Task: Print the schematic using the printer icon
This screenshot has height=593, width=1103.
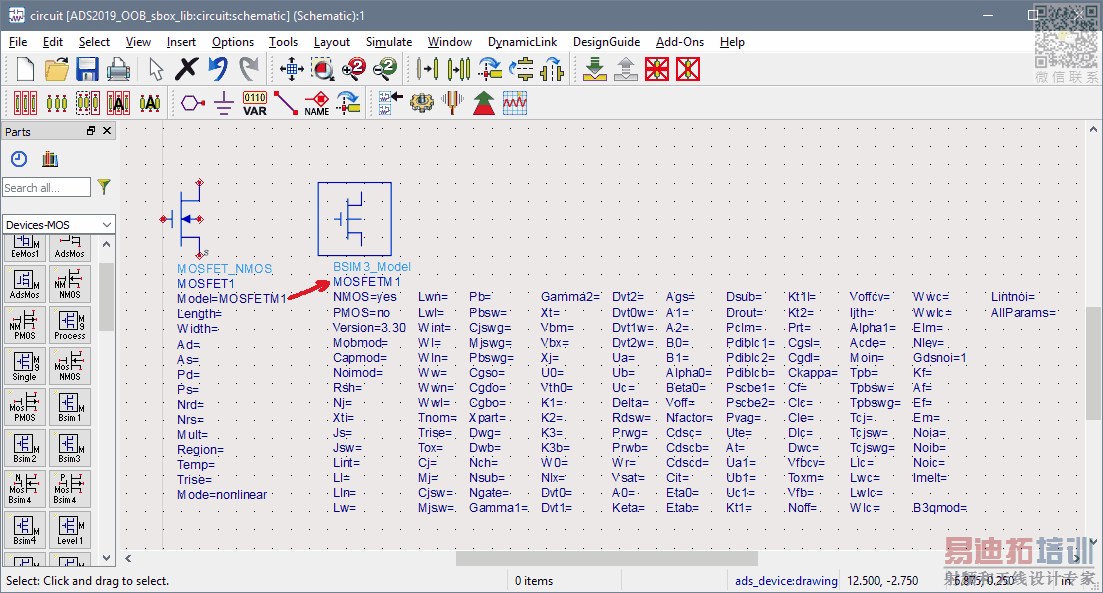Action: [x=118, y=69]
